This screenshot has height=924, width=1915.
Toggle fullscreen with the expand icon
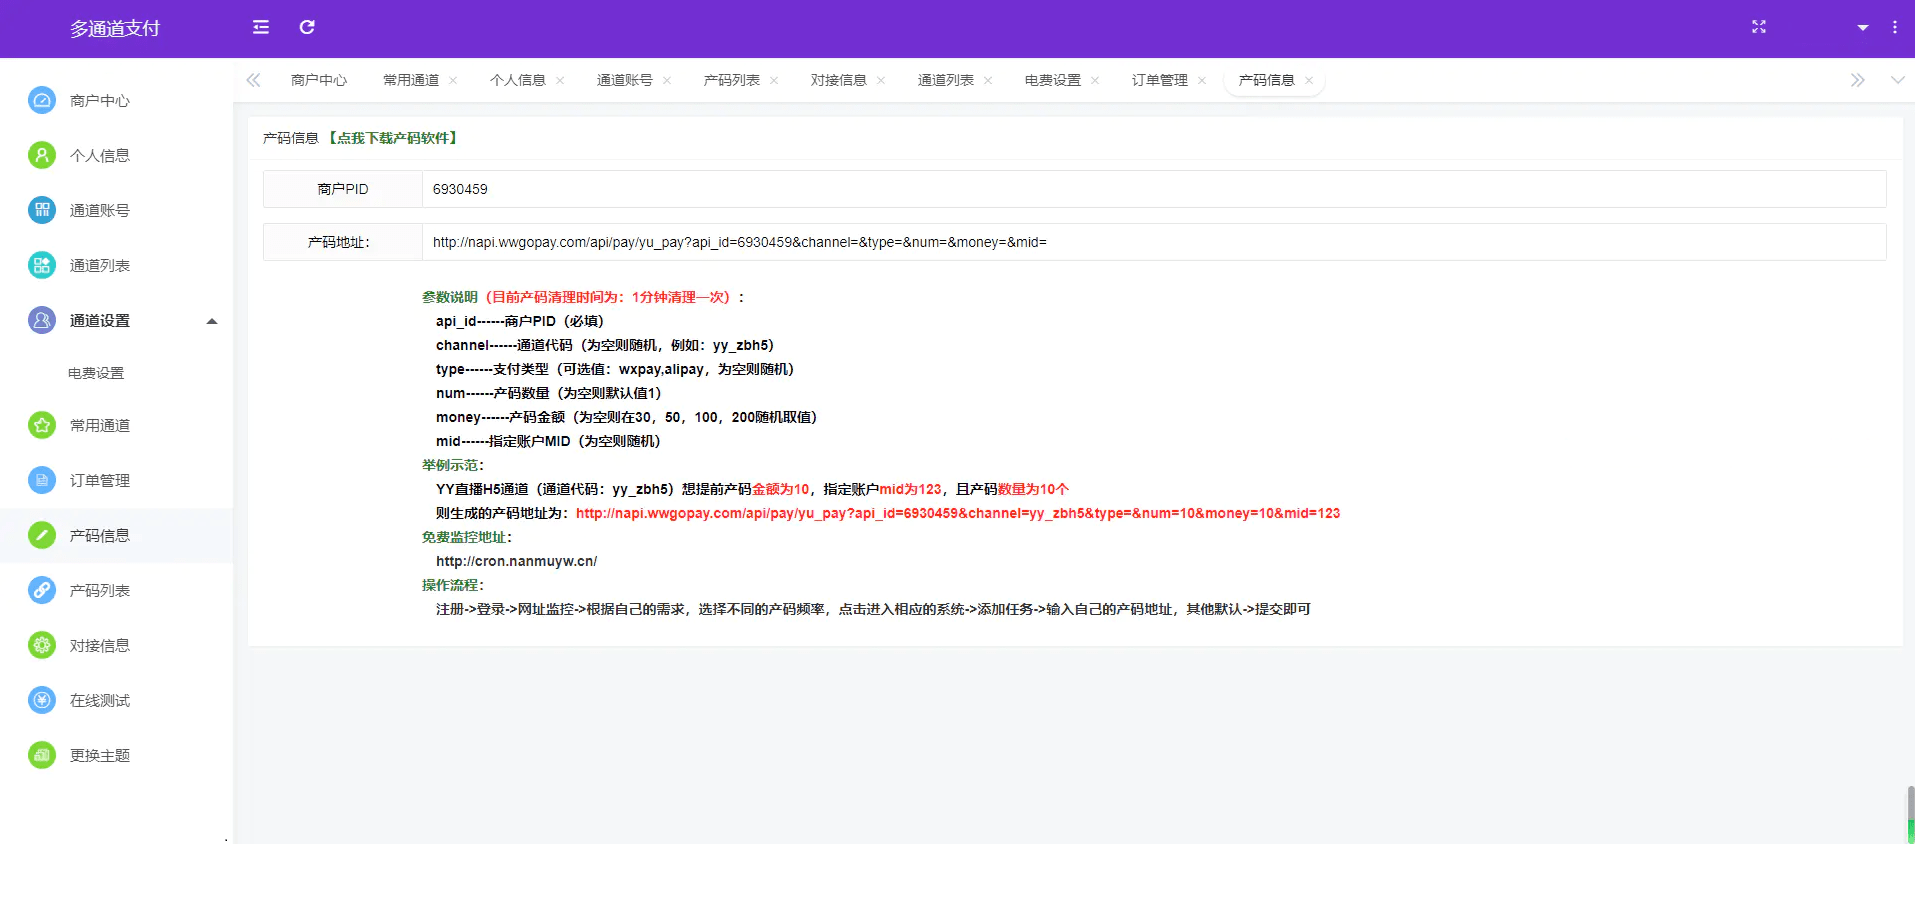click(1759, 28)
